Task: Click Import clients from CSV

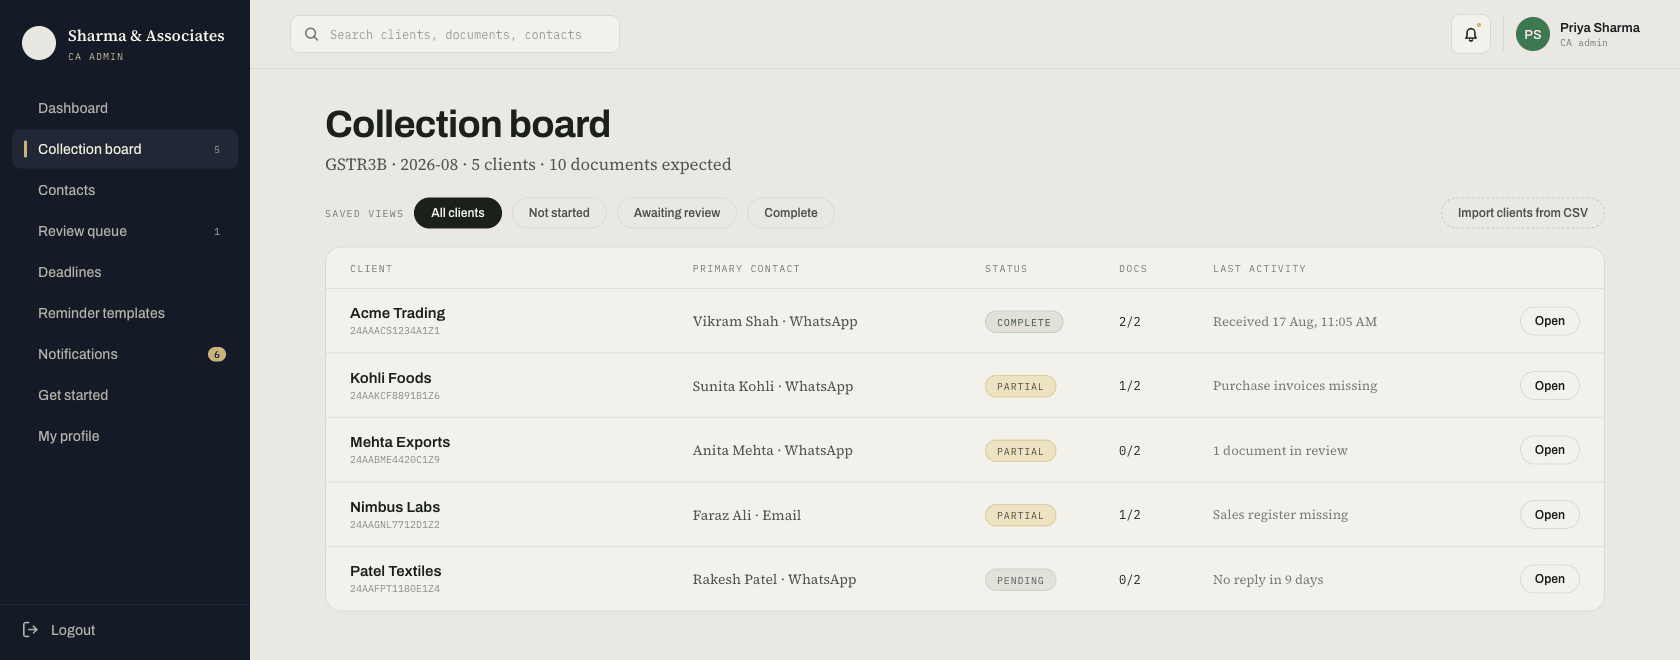Action: pos(1522,213)
